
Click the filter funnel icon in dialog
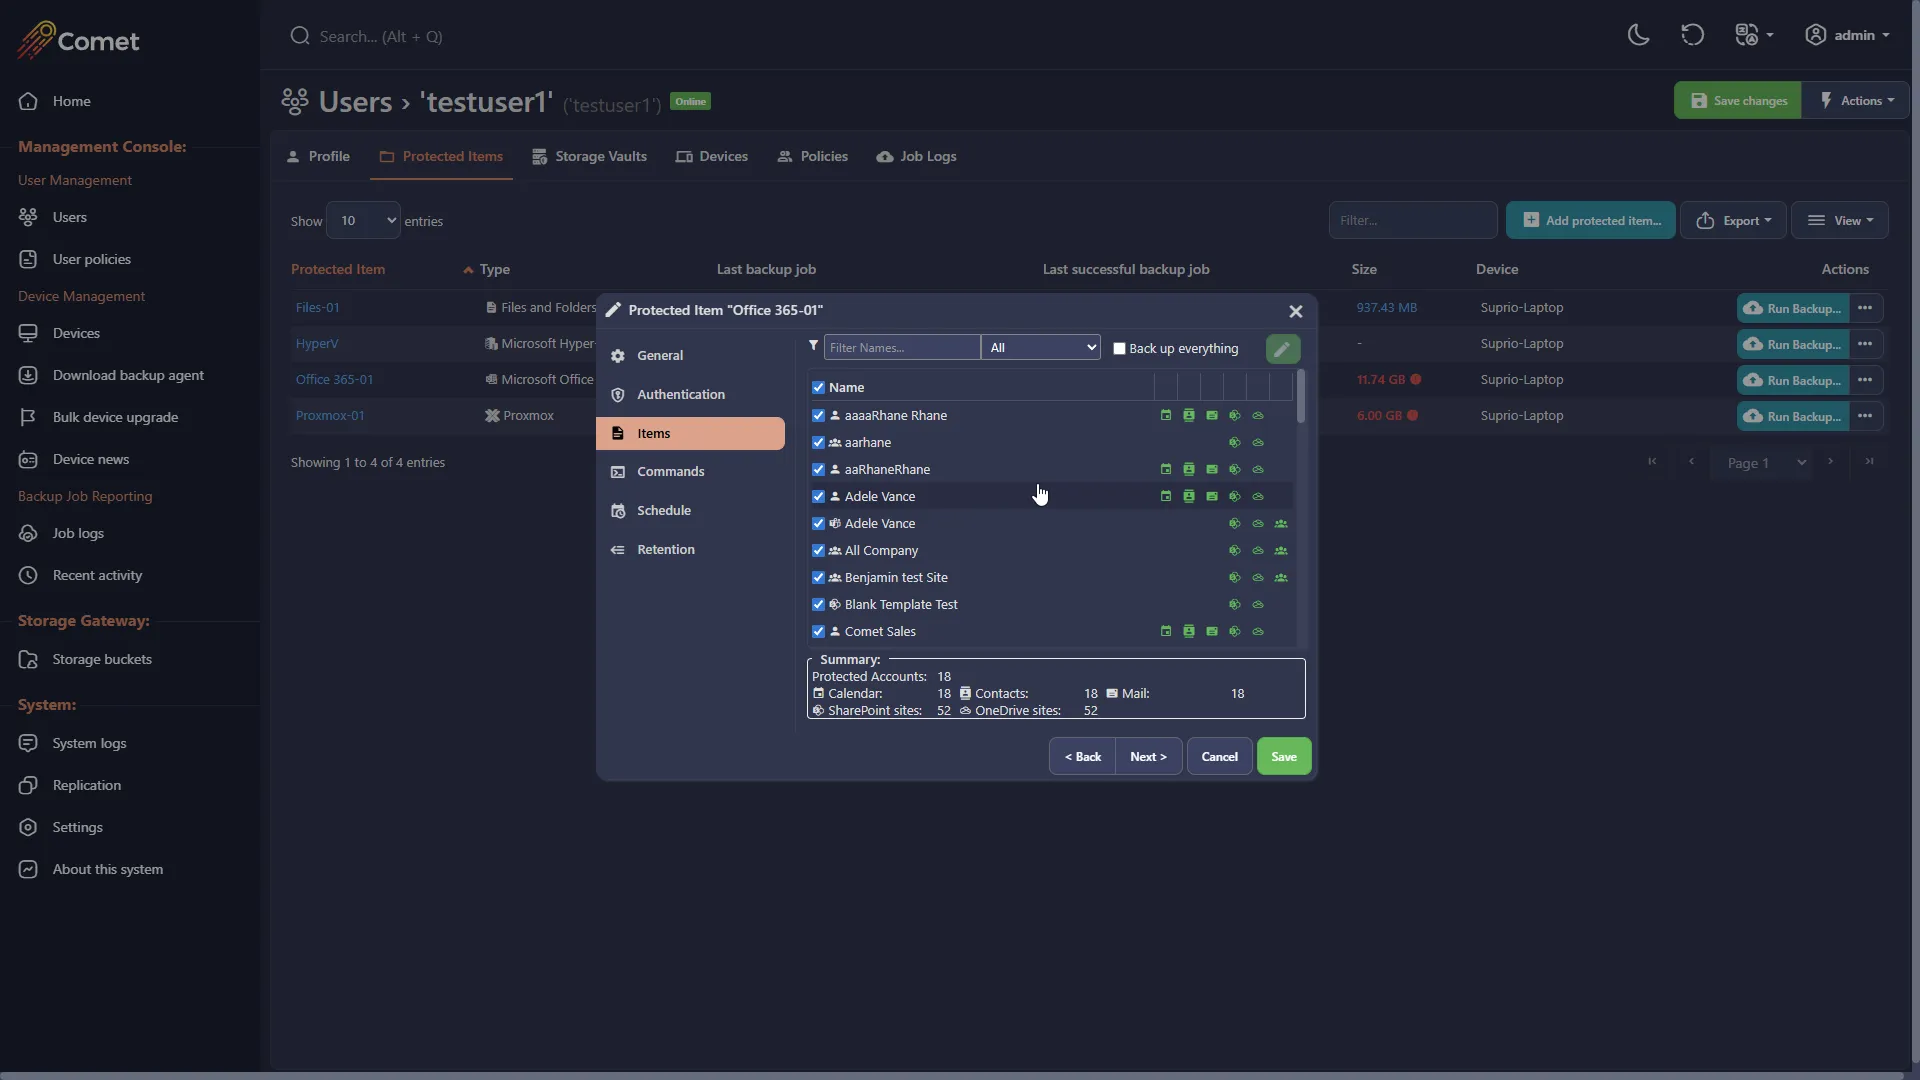click(813, 346)
